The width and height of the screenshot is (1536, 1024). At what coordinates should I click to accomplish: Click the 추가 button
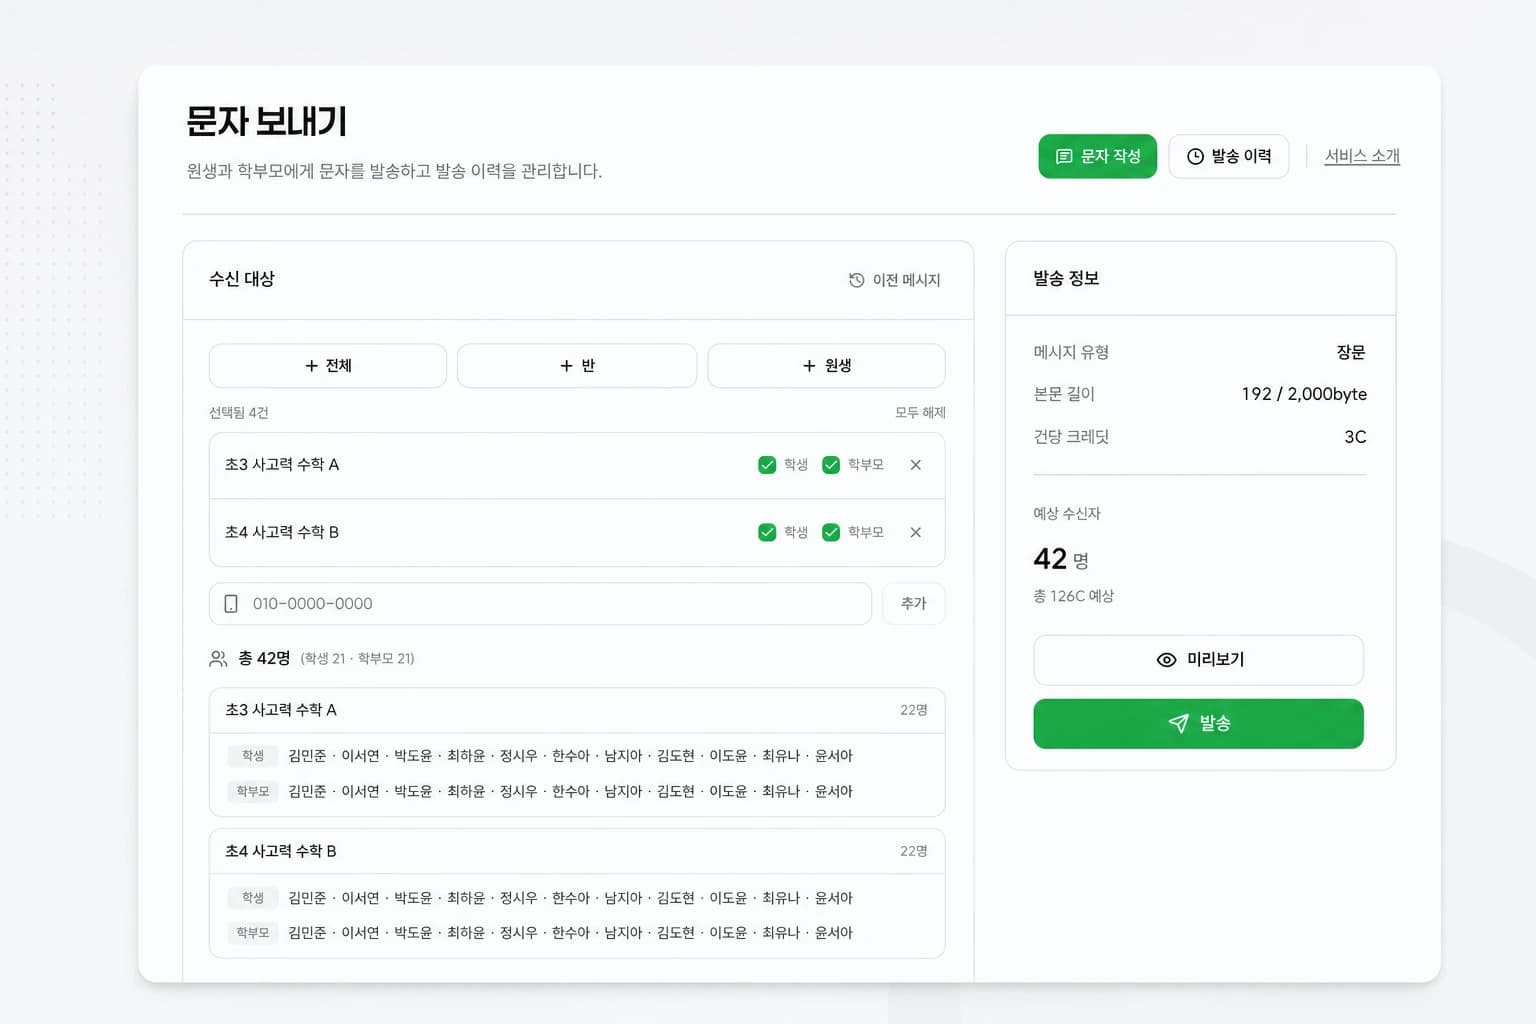(914, 604)
